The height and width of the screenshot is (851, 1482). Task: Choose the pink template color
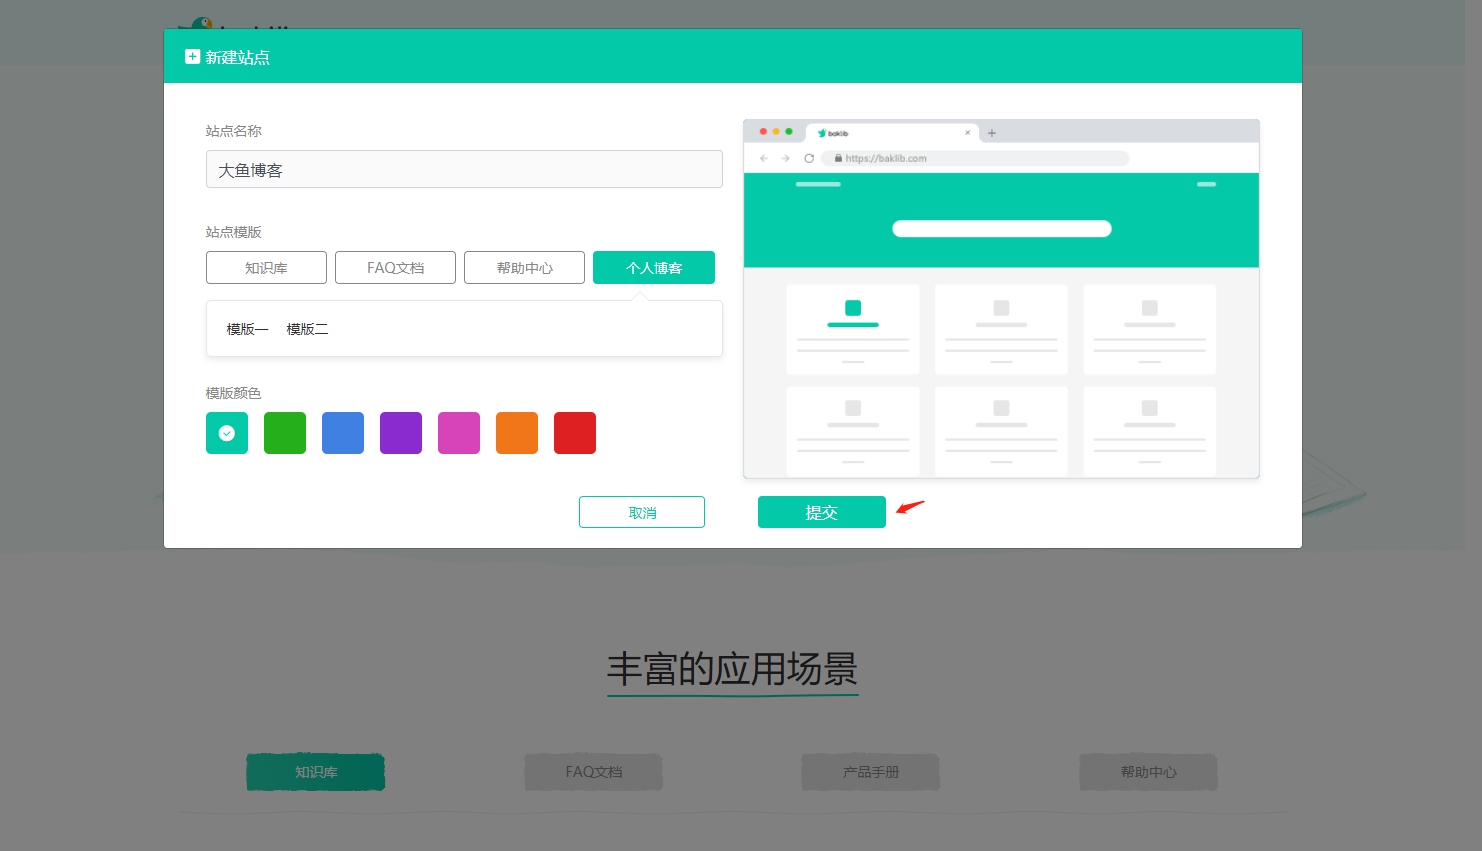459,433
